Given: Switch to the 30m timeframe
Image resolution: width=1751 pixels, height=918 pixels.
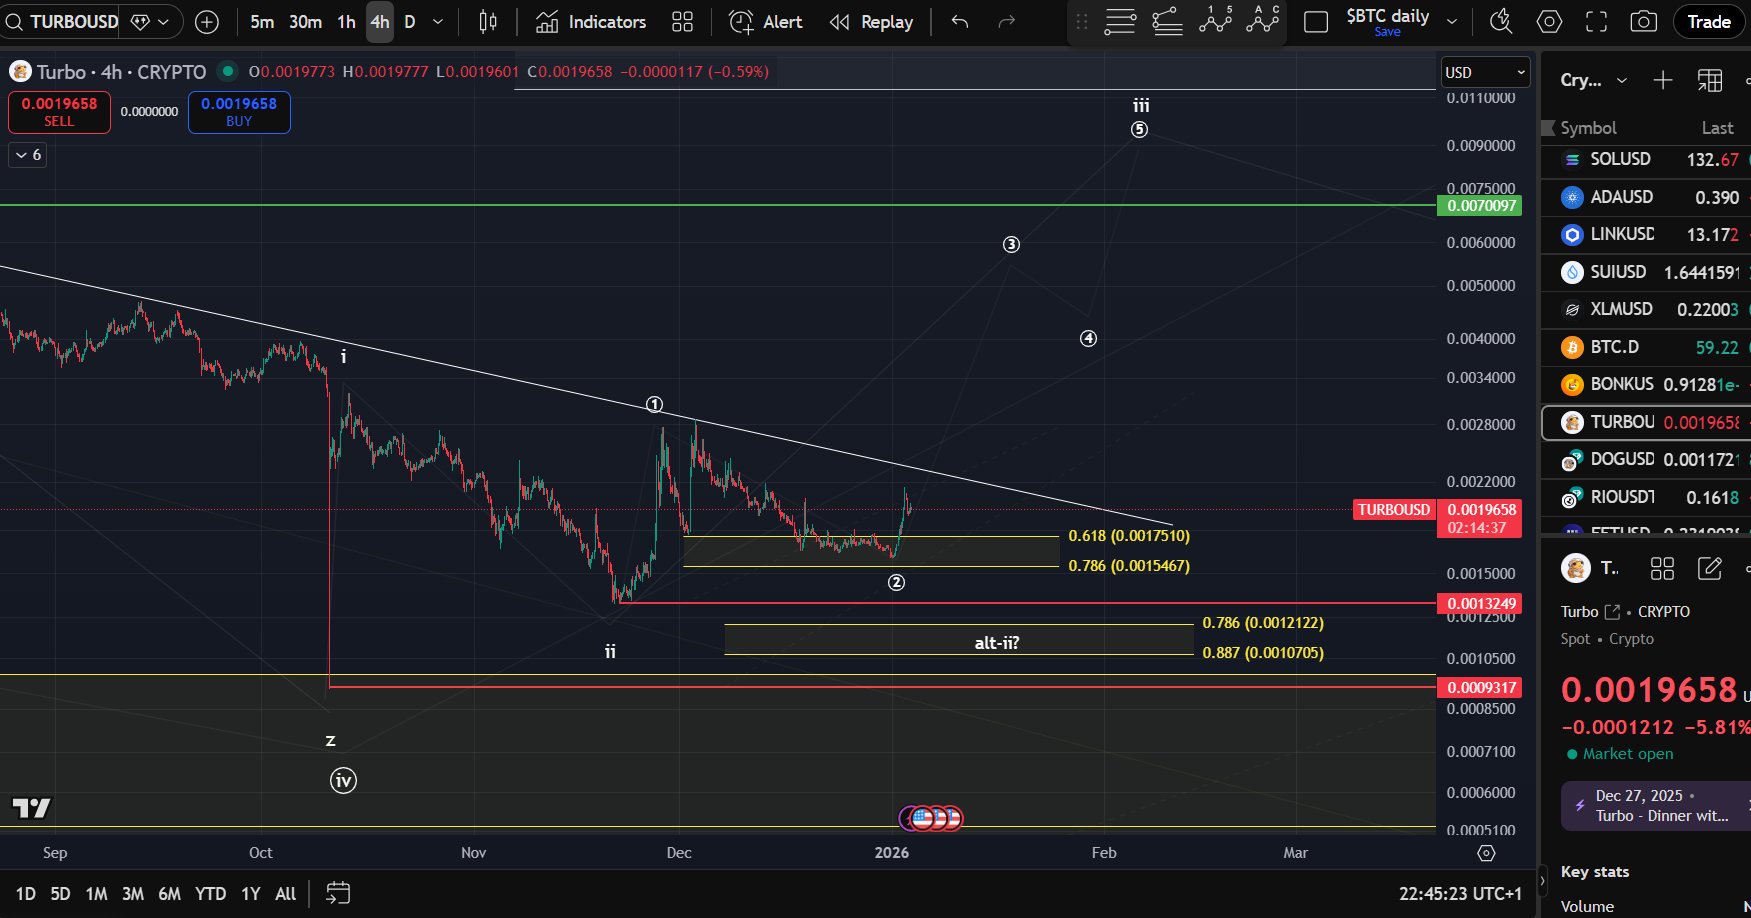Looking at the screenshot, I should 305,22.
